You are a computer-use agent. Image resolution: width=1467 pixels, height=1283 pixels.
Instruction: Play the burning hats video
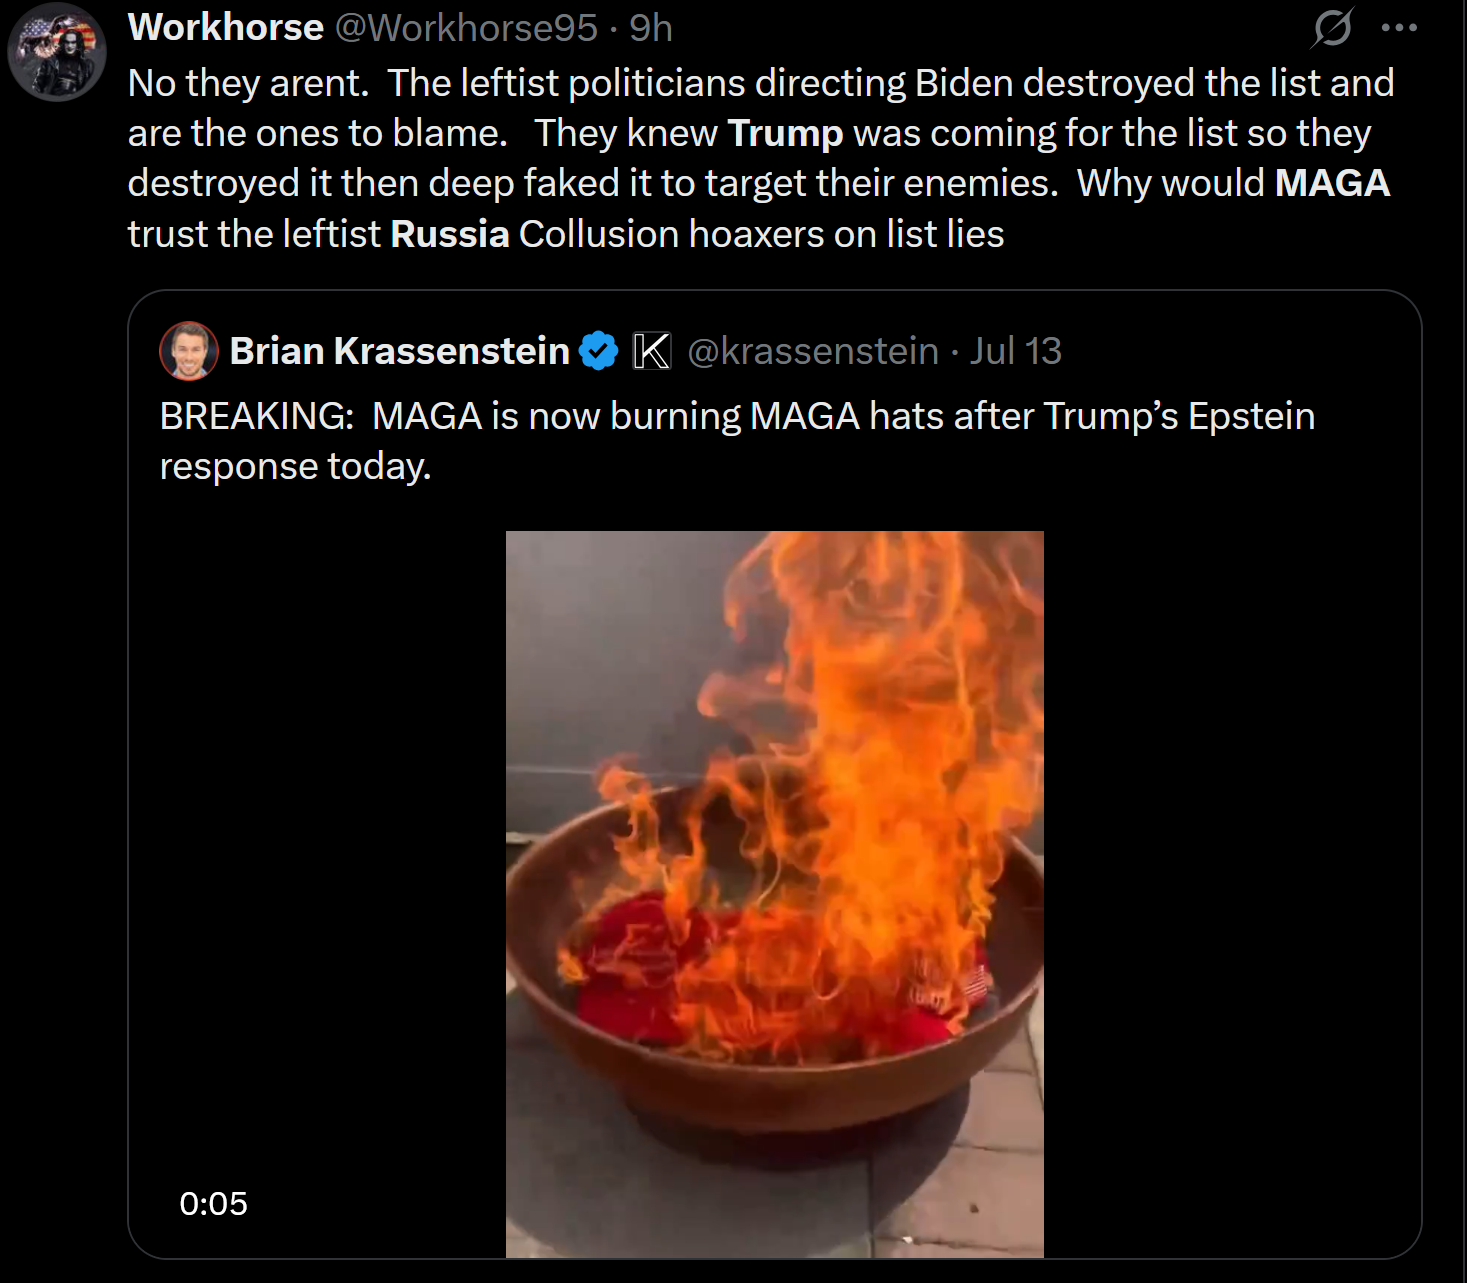775,894
